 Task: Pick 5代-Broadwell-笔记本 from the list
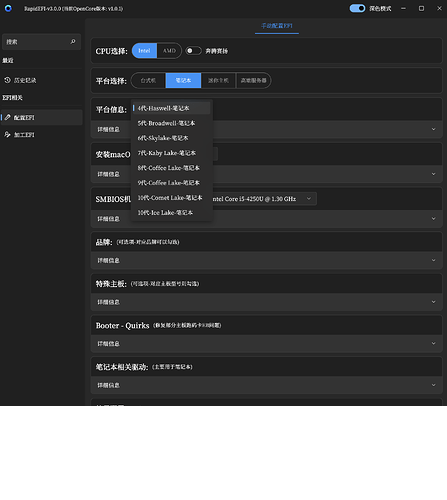(x=172, y=123)
